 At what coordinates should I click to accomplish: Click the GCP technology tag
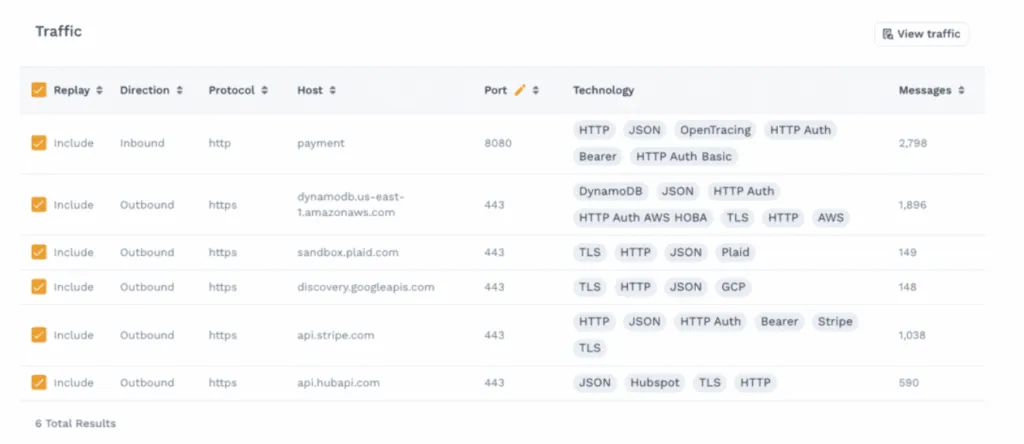click(734, 287)
